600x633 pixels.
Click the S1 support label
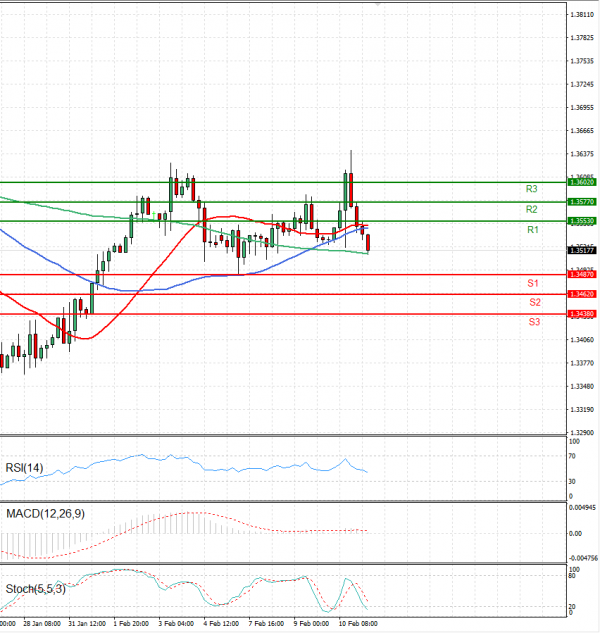point(533,283)
